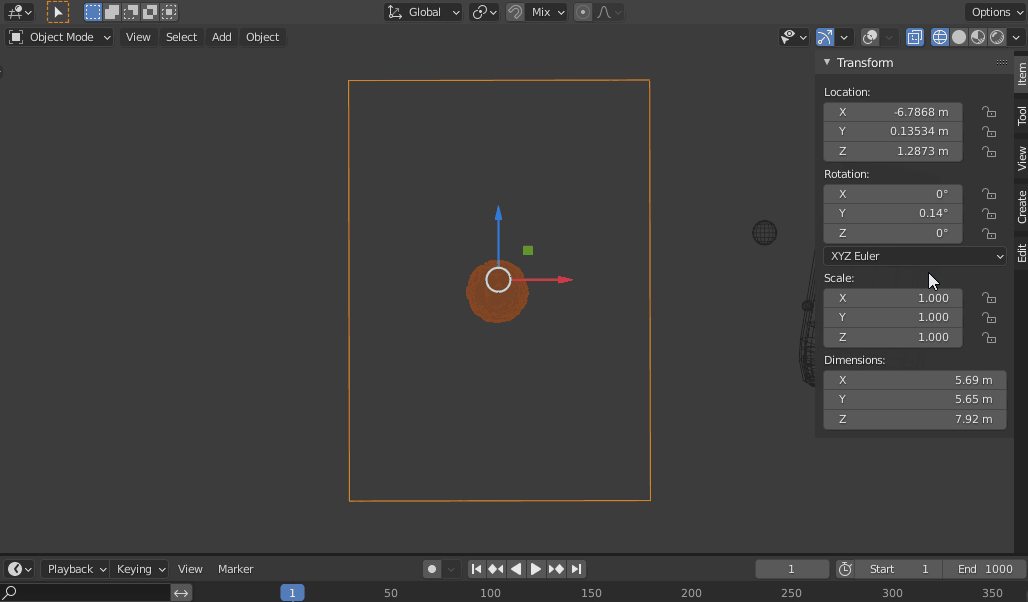Select the Tweak/Select tool in the toolbar

point(57,12)
